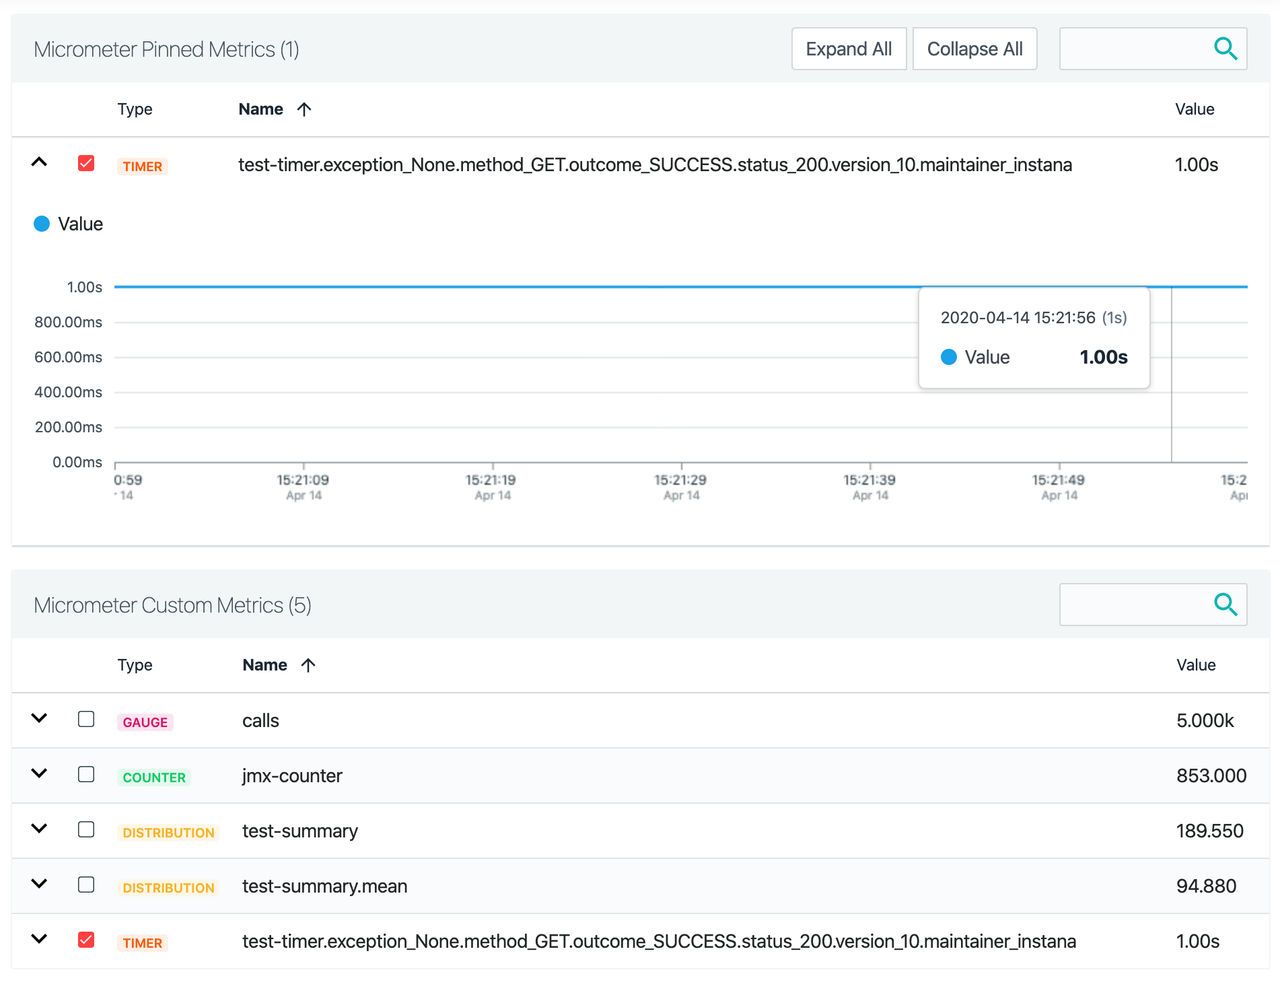Check the jmx-counter checkbox

tap(86, 774)
